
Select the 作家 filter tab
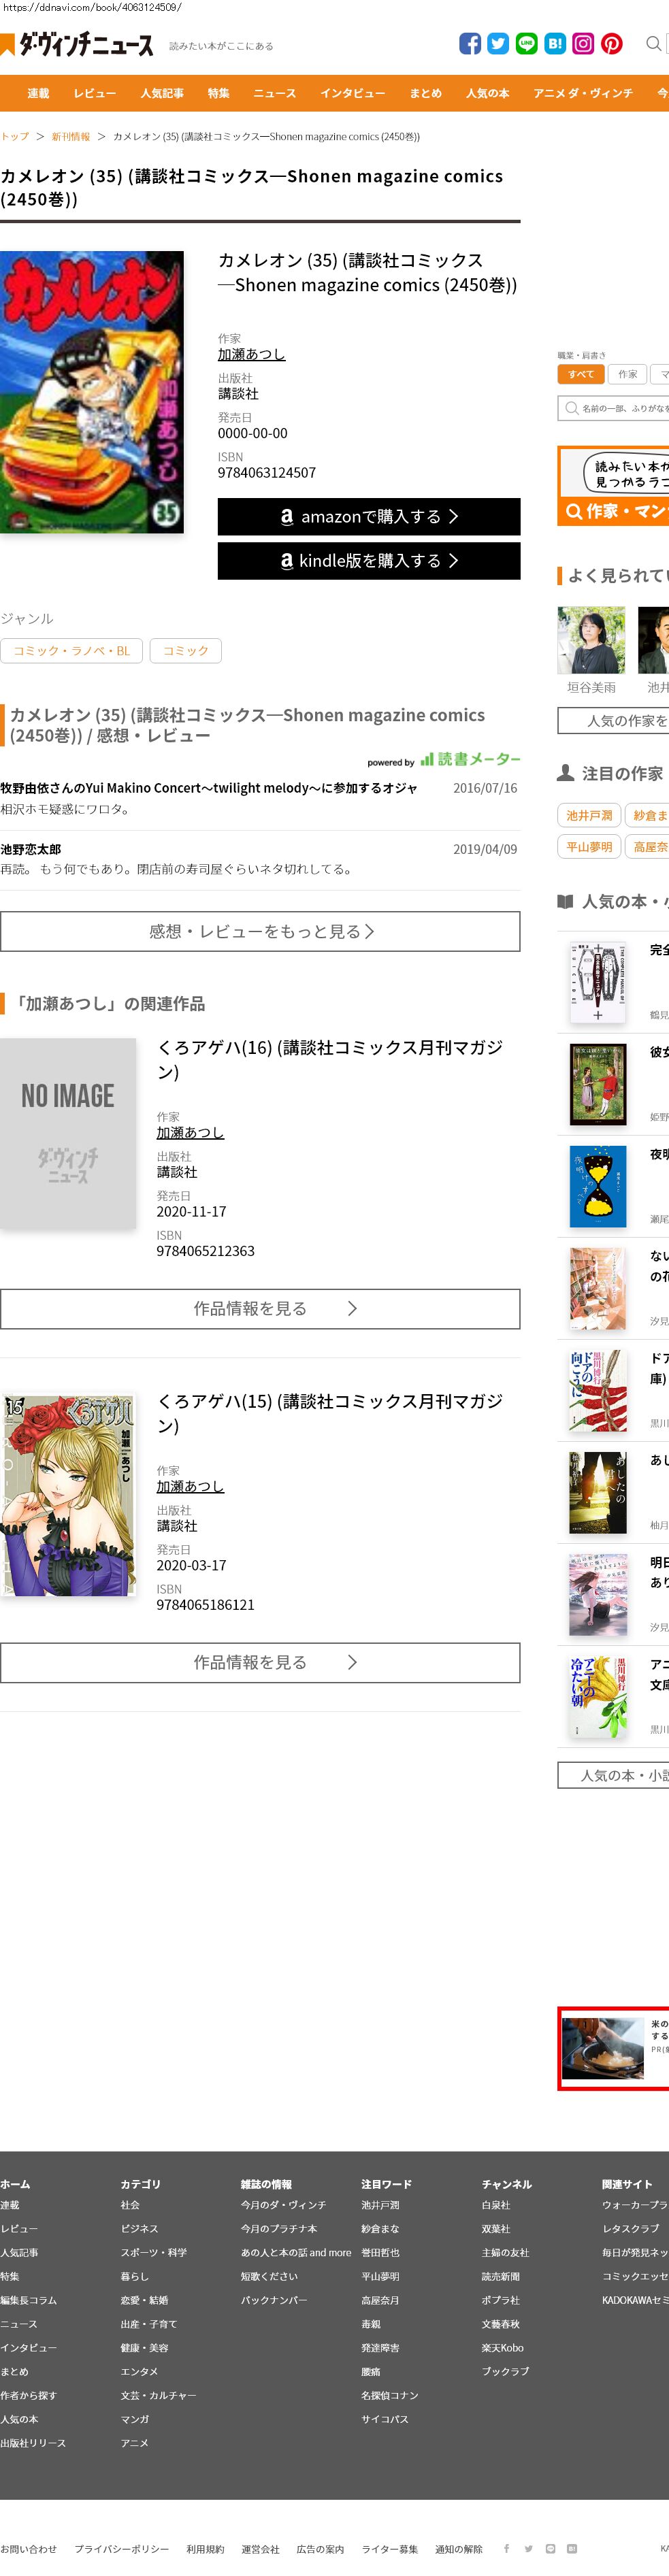click(x=627, y=374)
